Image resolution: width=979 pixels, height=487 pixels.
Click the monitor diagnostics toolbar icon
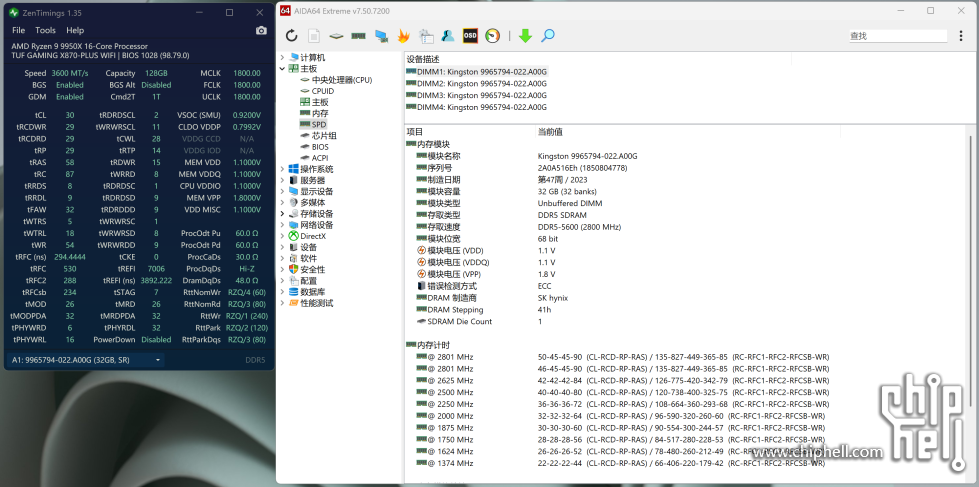tap(381, 36)
